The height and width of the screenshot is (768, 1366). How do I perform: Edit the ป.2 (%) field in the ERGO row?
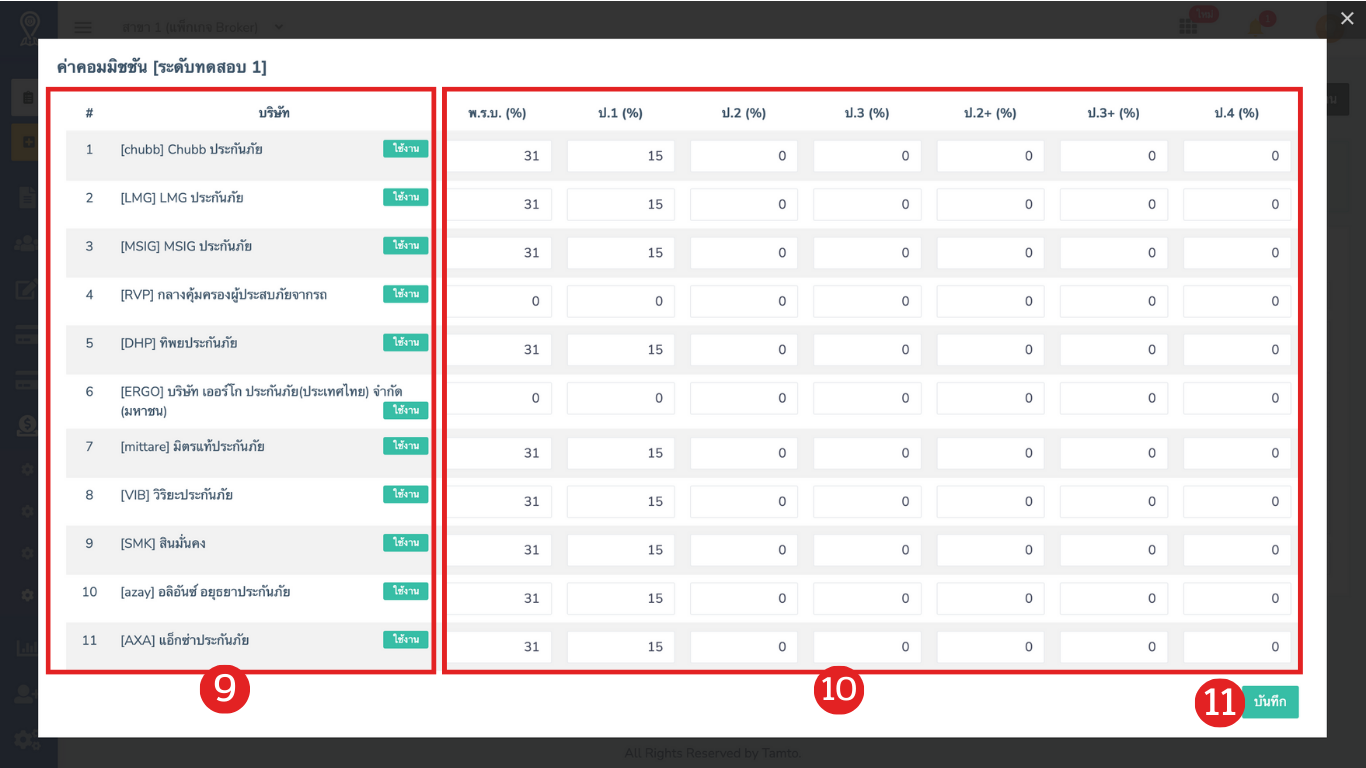click(x=744, y=398)
